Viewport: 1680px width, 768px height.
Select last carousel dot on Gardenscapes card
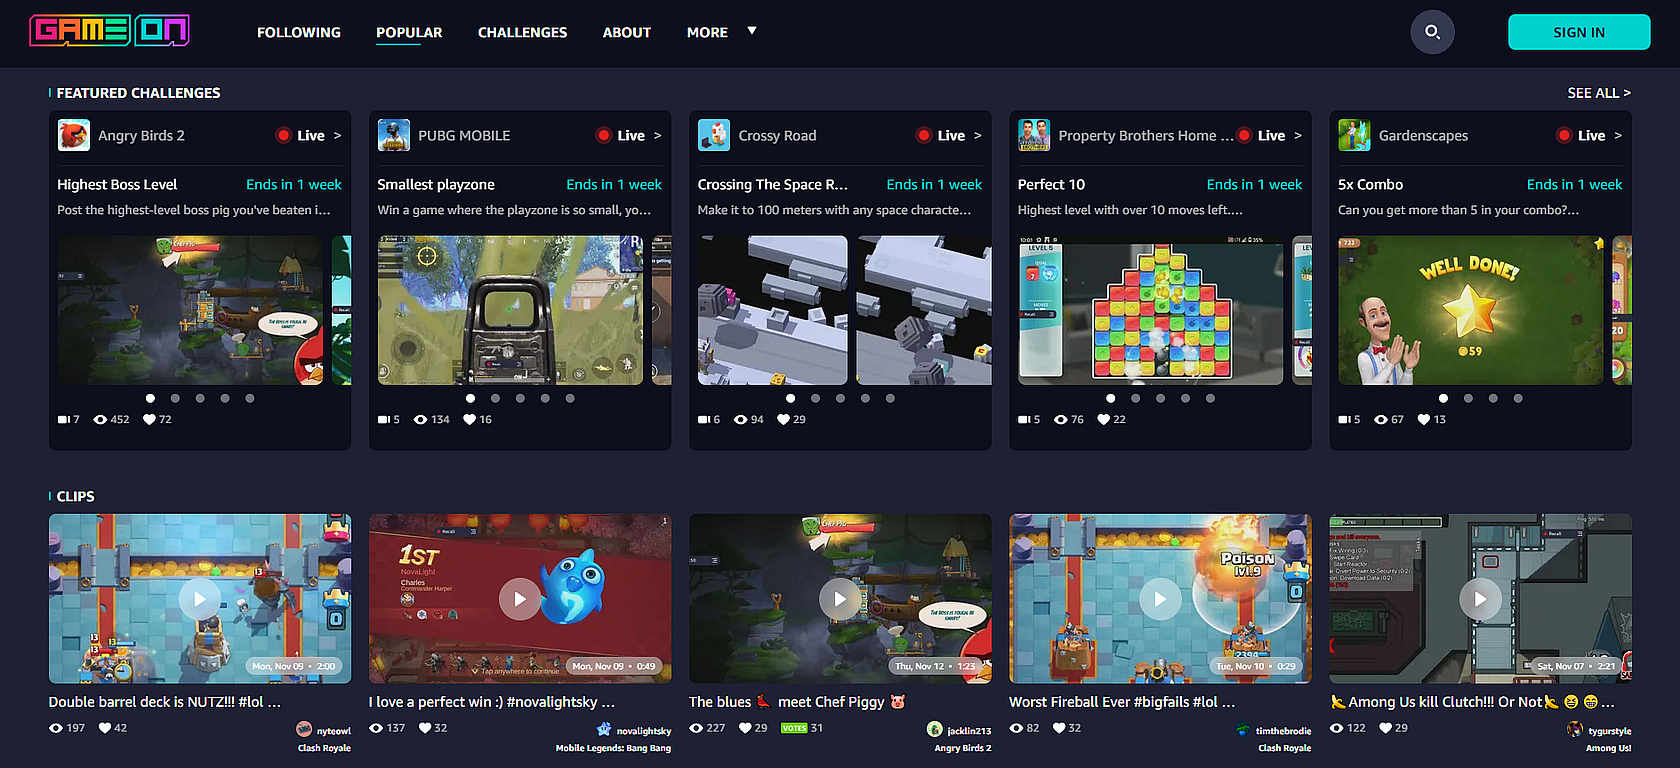[1518, 398]
